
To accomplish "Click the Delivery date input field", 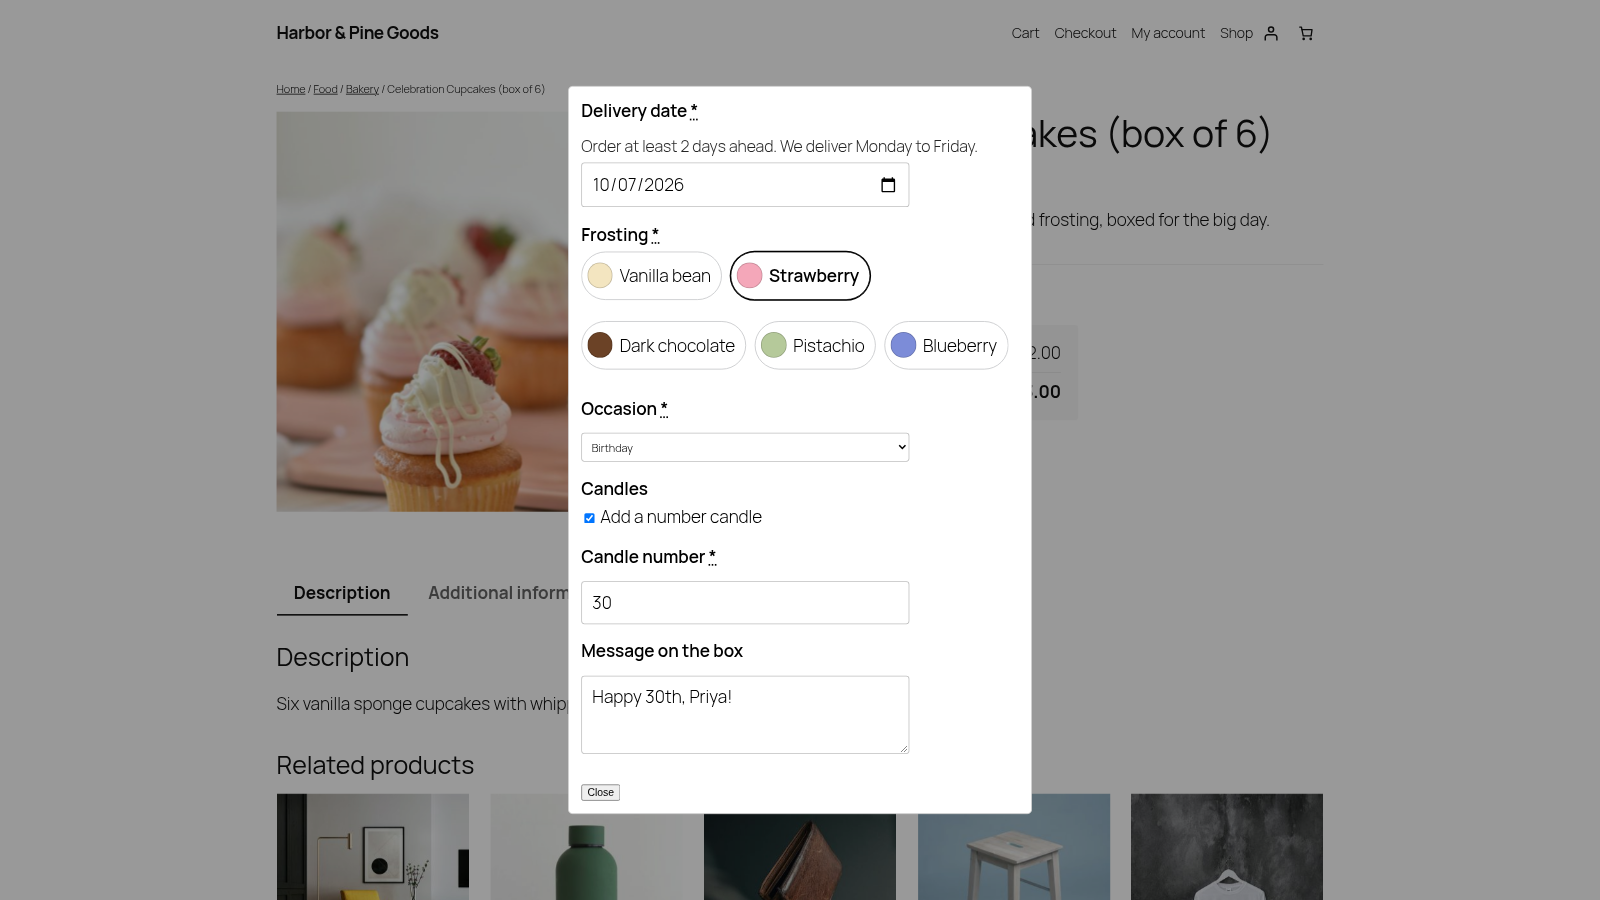I will [745, 185].
